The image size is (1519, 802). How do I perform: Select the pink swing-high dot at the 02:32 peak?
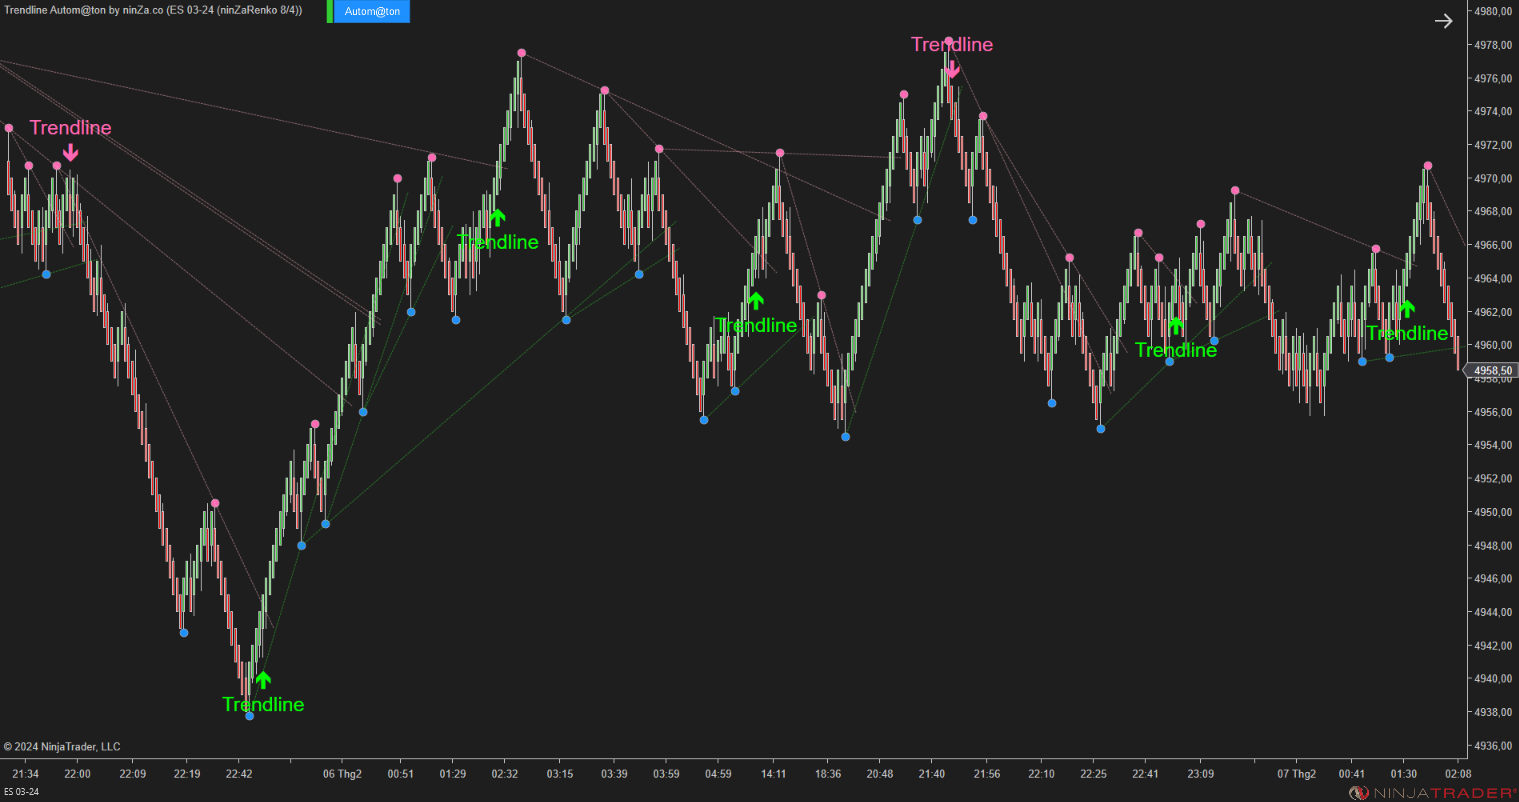click(521, 52)
